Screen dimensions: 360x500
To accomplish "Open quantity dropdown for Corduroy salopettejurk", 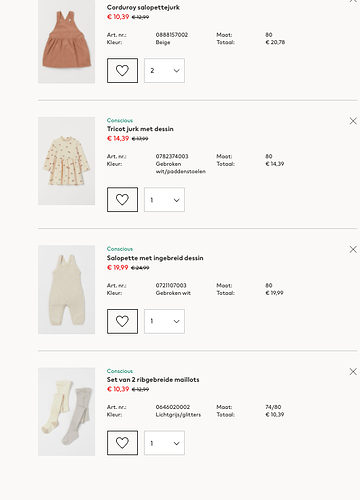I will (164, 70).
